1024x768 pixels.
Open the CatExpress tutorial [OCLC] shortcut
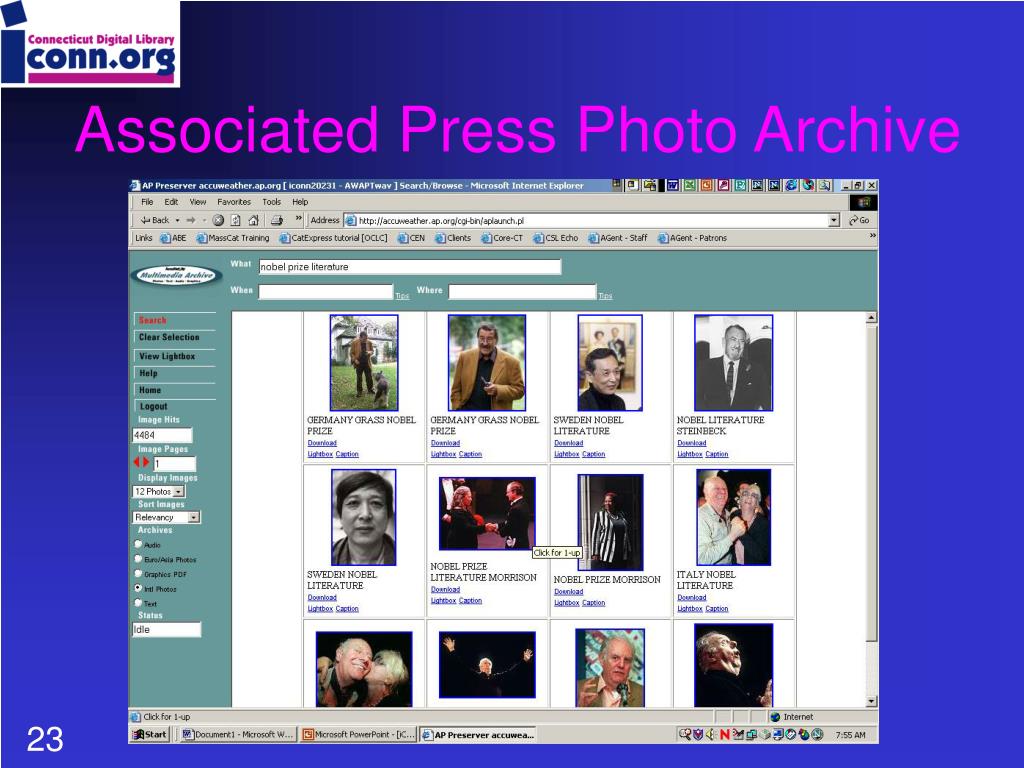[333, 238]
